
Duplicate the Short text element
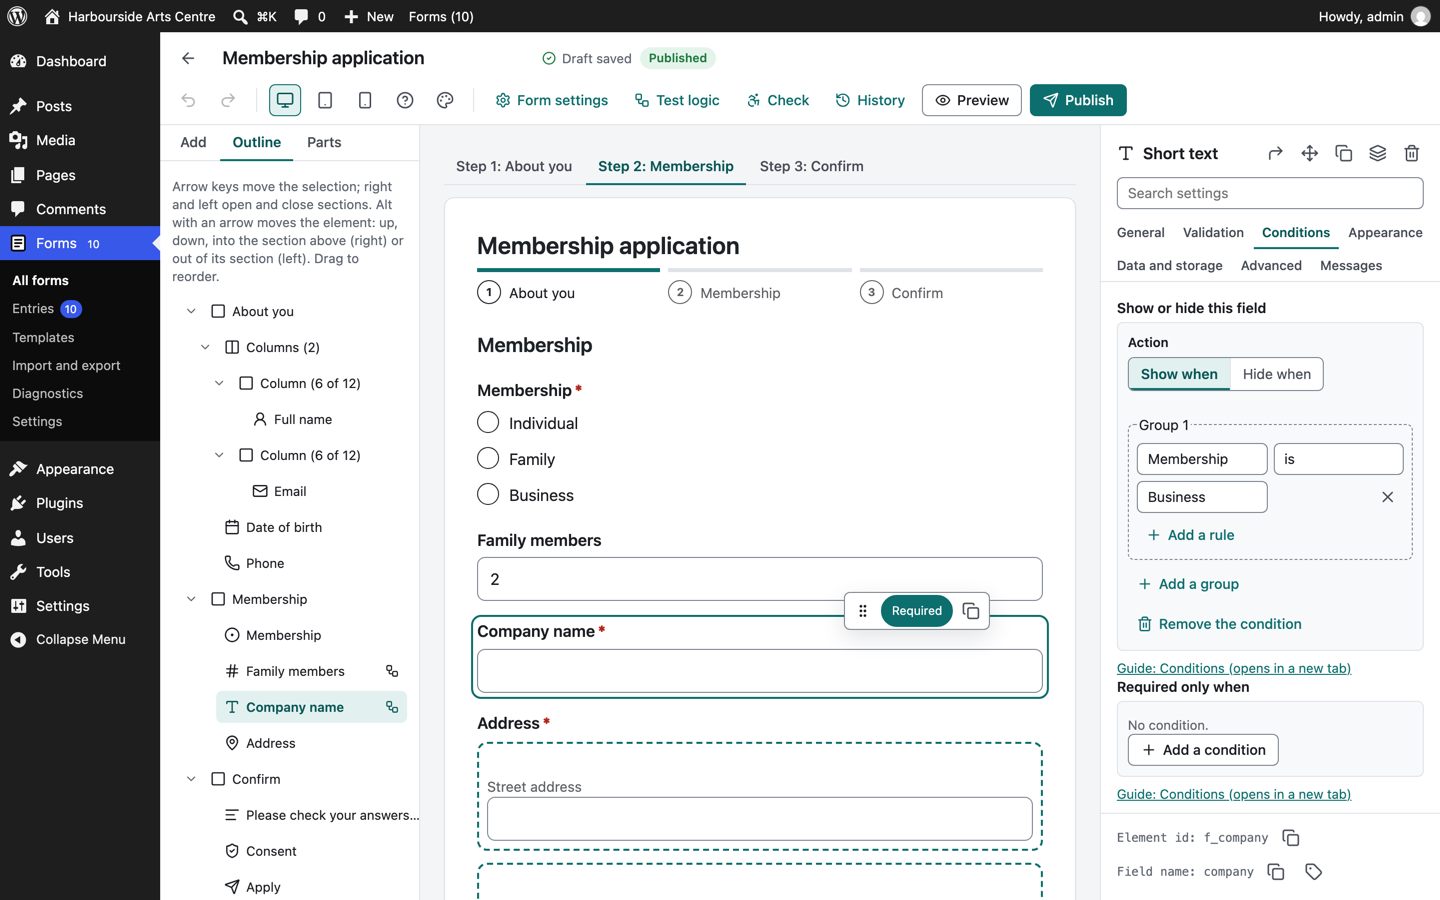click(1344, 153)
